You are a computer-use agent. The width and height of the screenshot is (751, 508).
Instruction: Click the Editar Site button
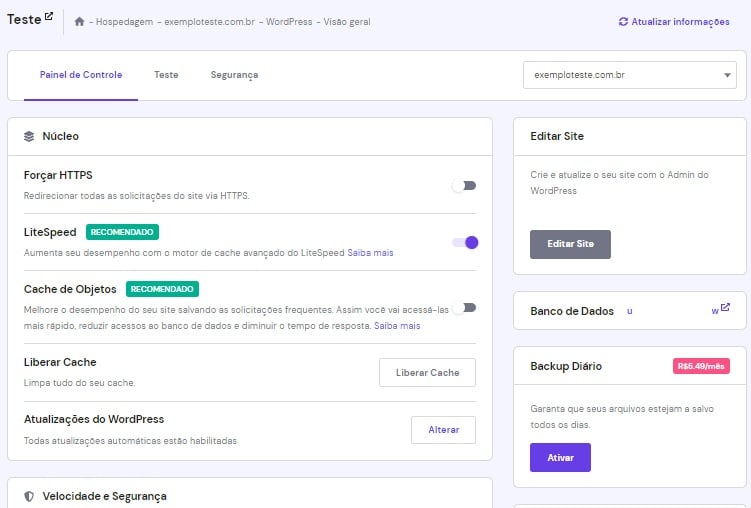pos(570,244)
